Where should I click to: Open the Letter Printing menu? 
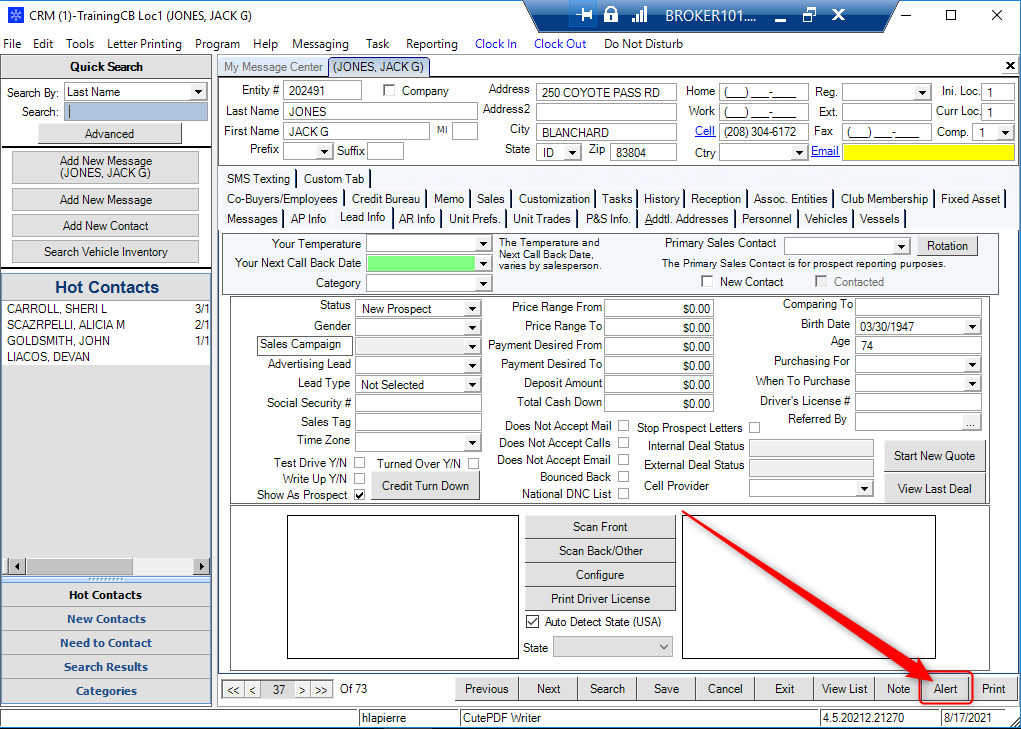coord(144,44)
